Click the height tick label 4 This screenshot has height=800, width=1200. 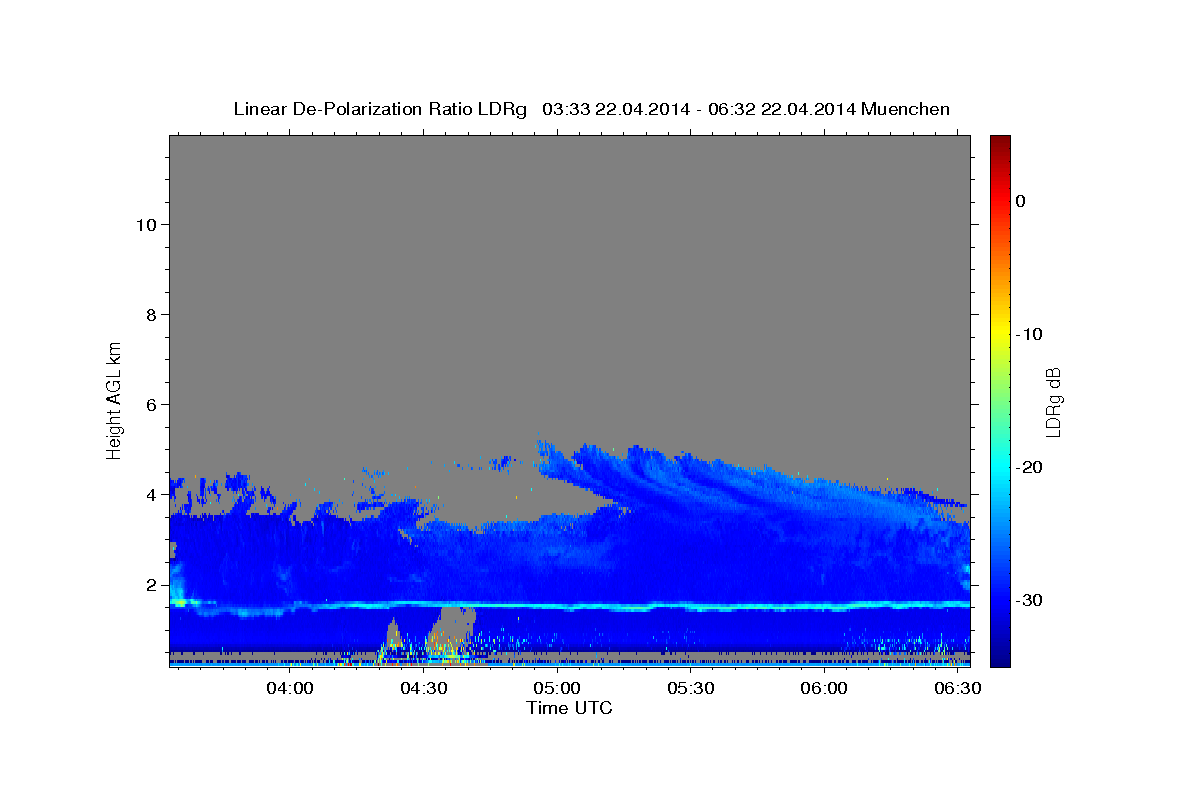[152, 495]
